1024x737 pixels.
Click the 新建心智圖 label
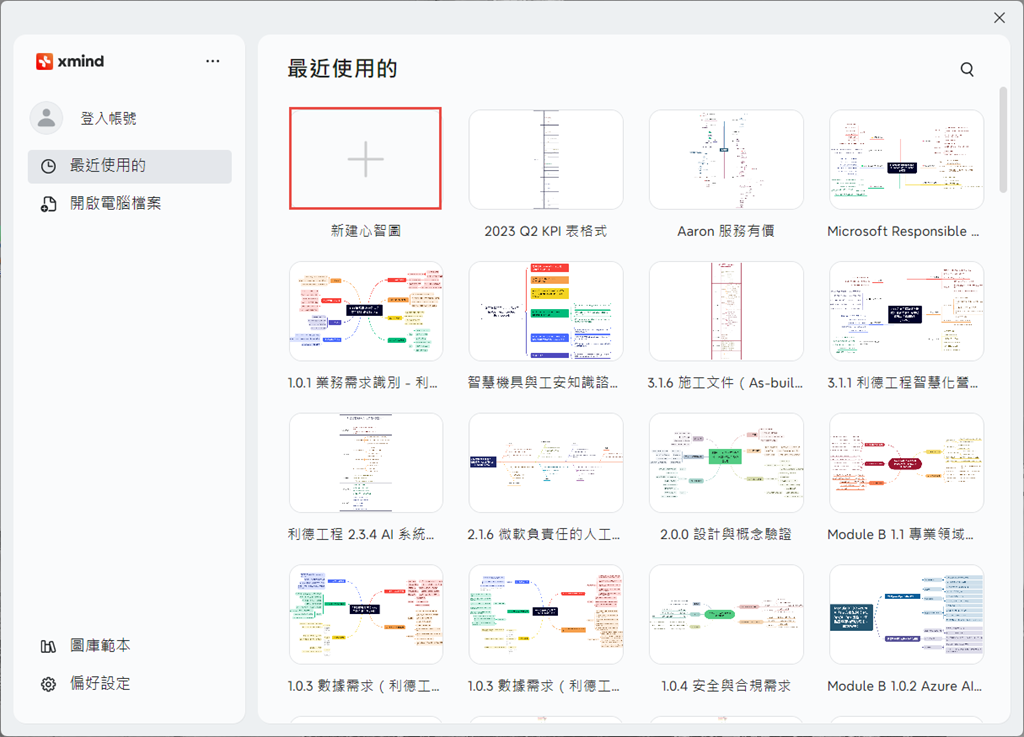point(366,230)
